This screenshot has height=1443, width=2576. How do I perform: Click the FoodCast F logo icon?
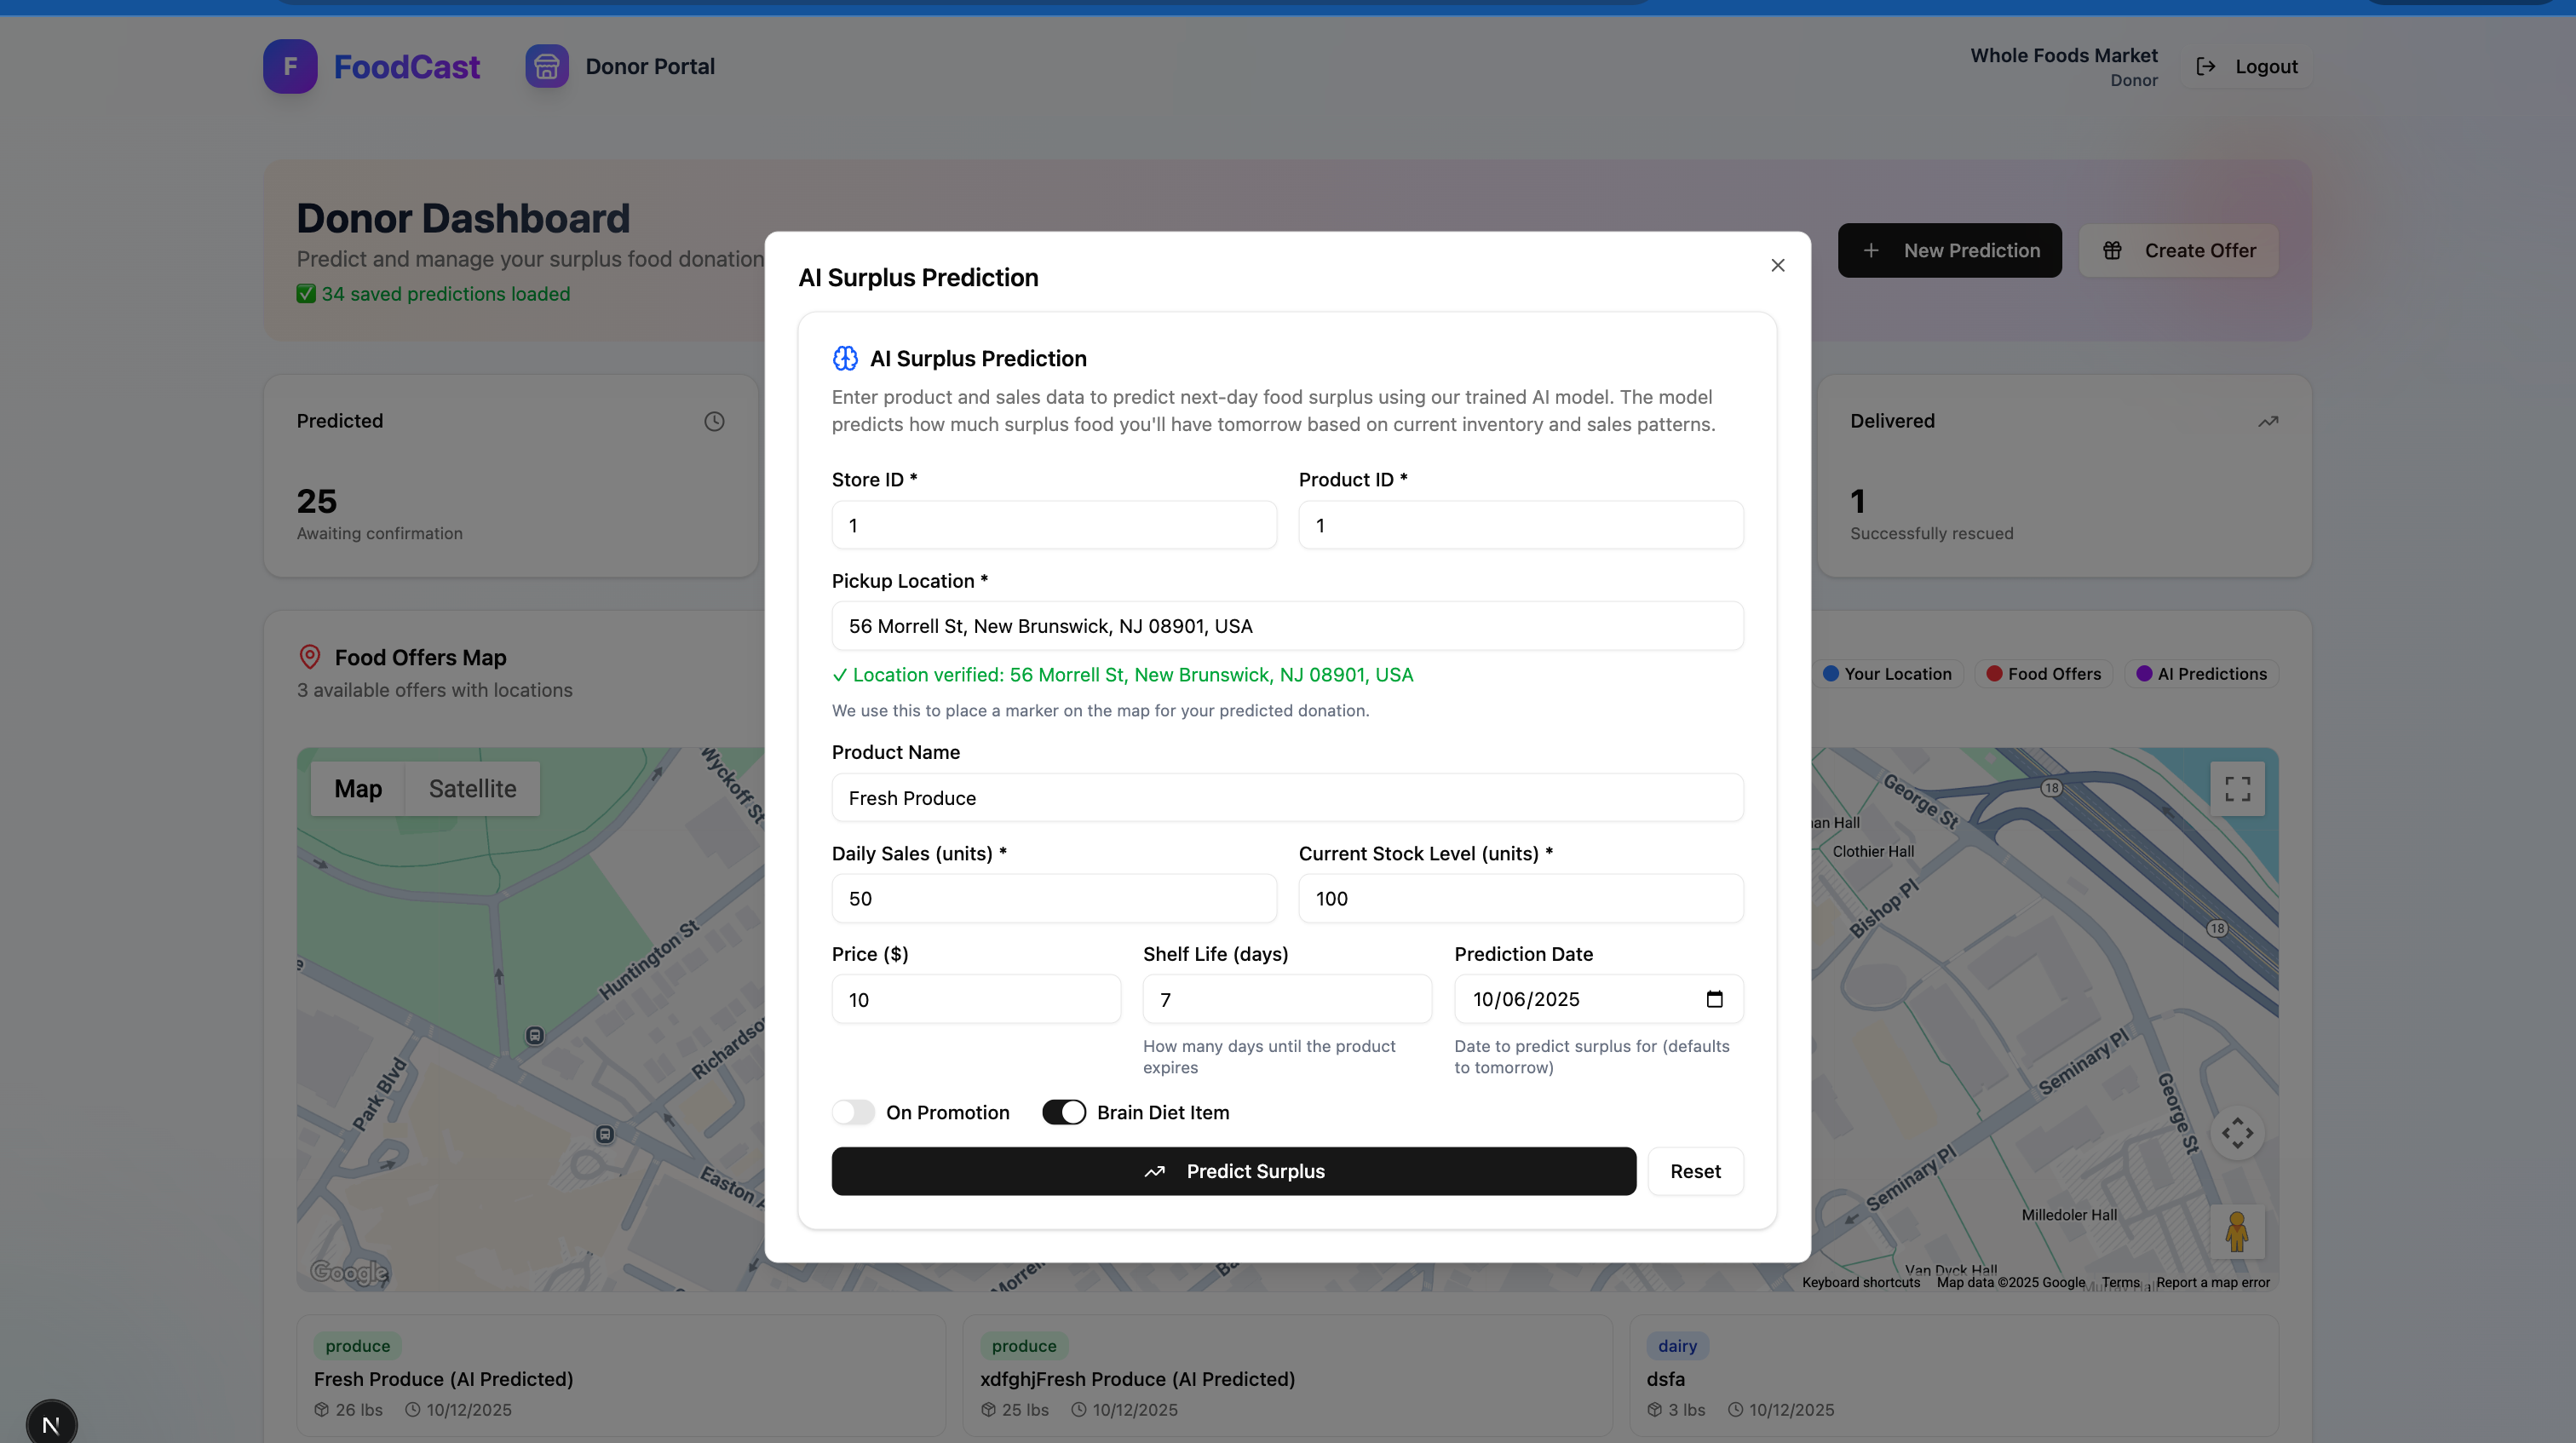pyautogui.click(x=290, y=66)
